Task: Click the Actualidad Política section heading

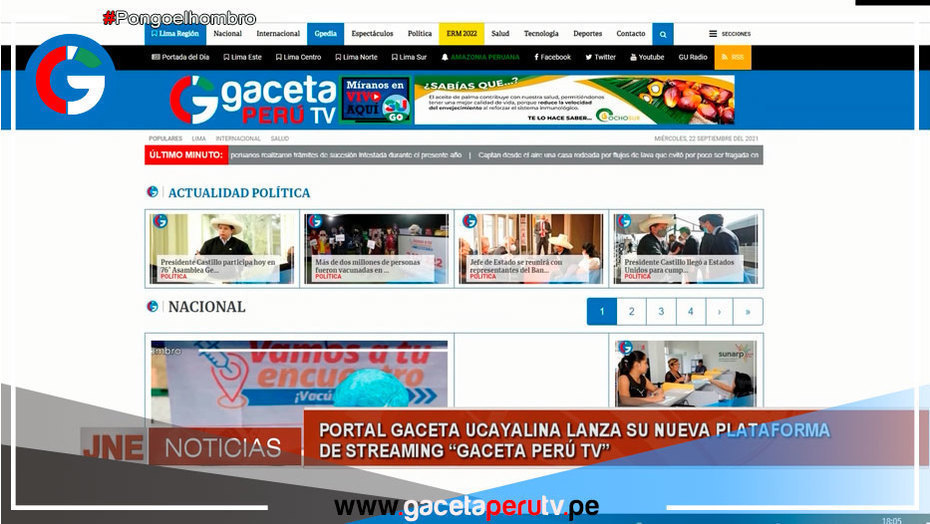Action: tap(239, 193)
